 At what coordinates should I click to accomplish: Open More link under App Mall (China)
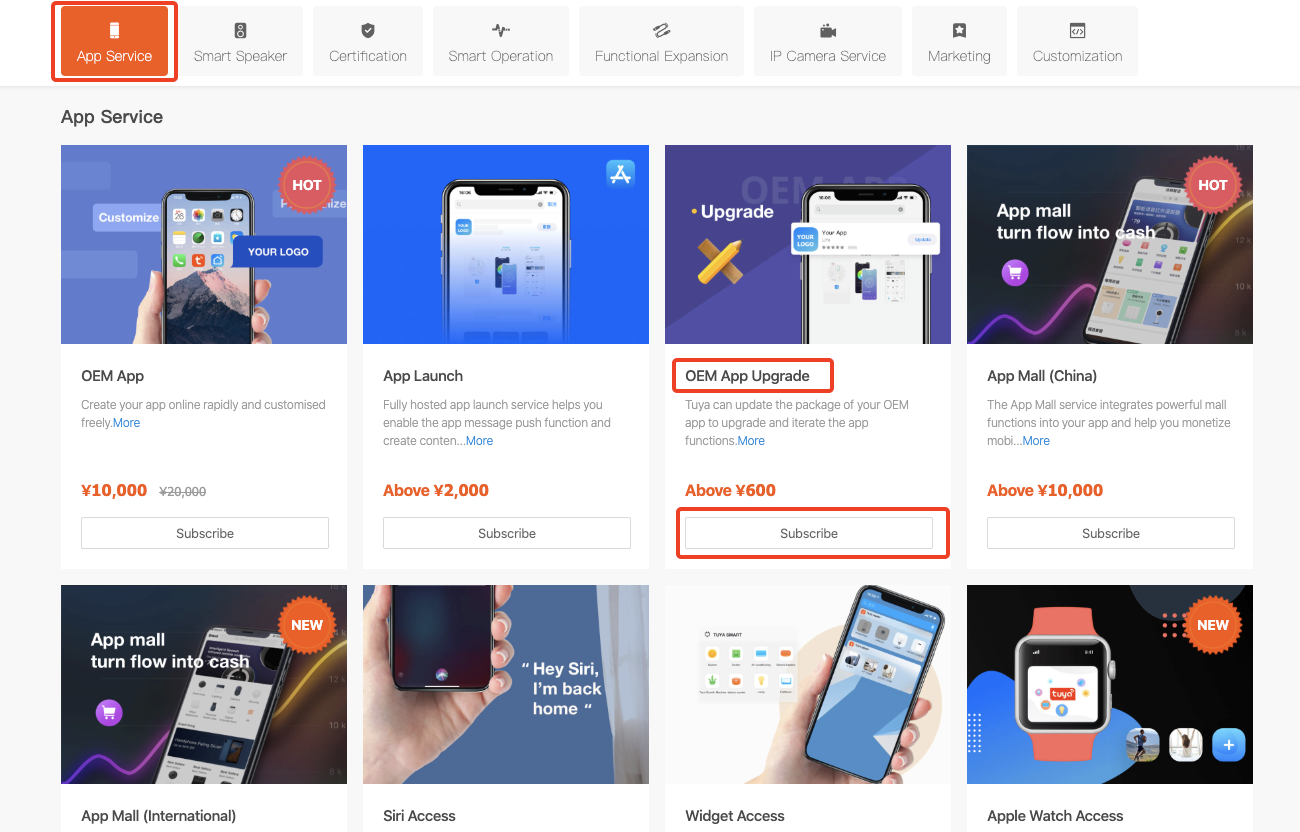pyautogui.click(x=1036, y=441)
